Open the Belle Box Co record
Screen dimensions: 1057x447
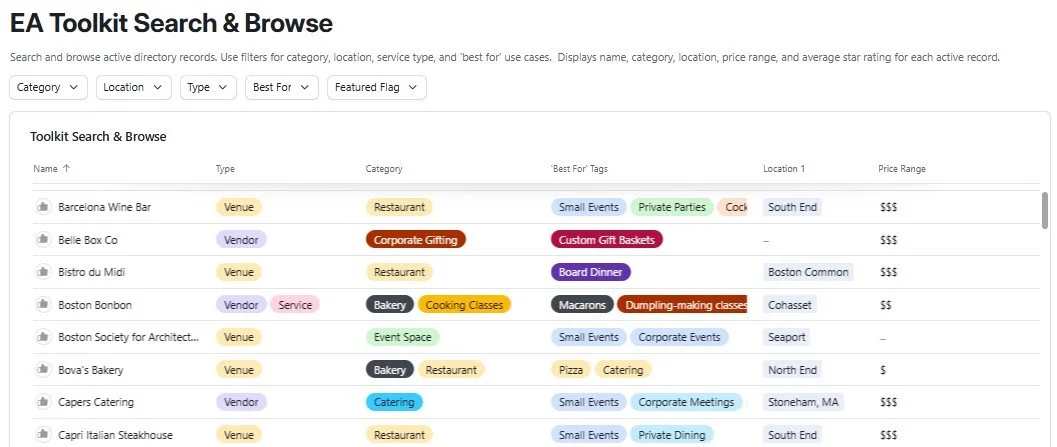pos(88,239)
